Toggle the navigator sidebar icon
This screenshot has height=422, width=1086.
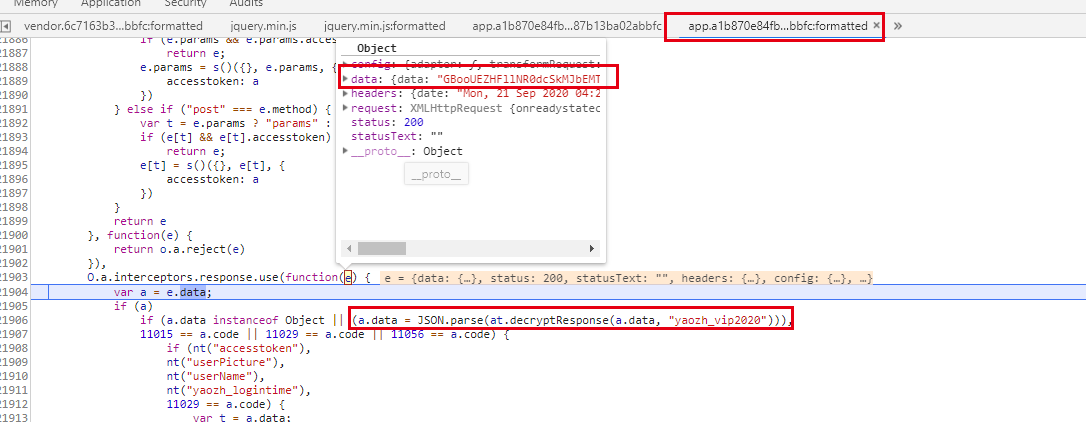(6, 26)
